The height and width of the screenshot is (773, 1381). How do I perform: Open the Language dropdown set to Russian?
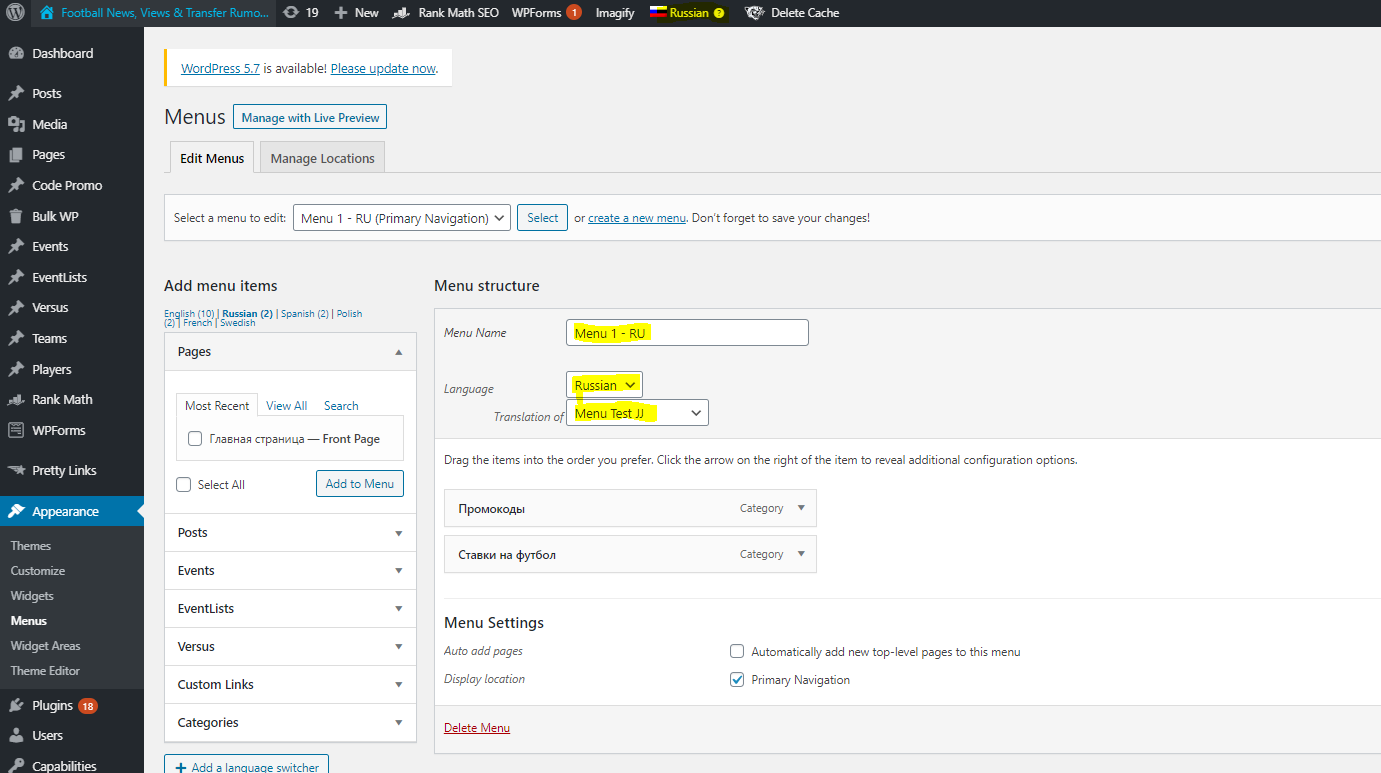[x=604, y=385]
